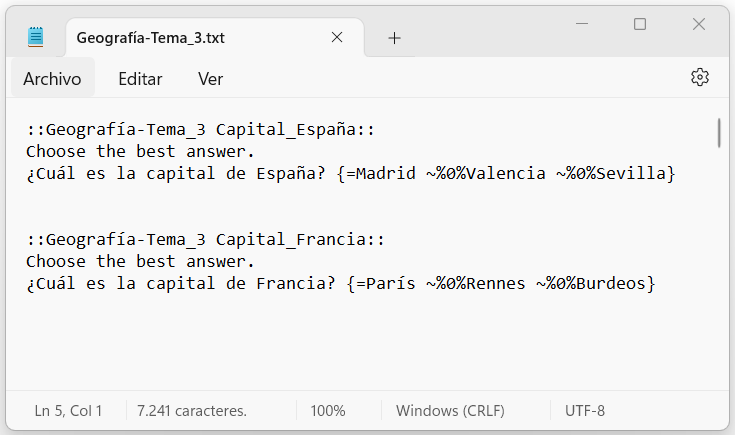Place cursor on the Madrid answer
The height and width of the screenshot is (435, 735).
click(385, 174)
